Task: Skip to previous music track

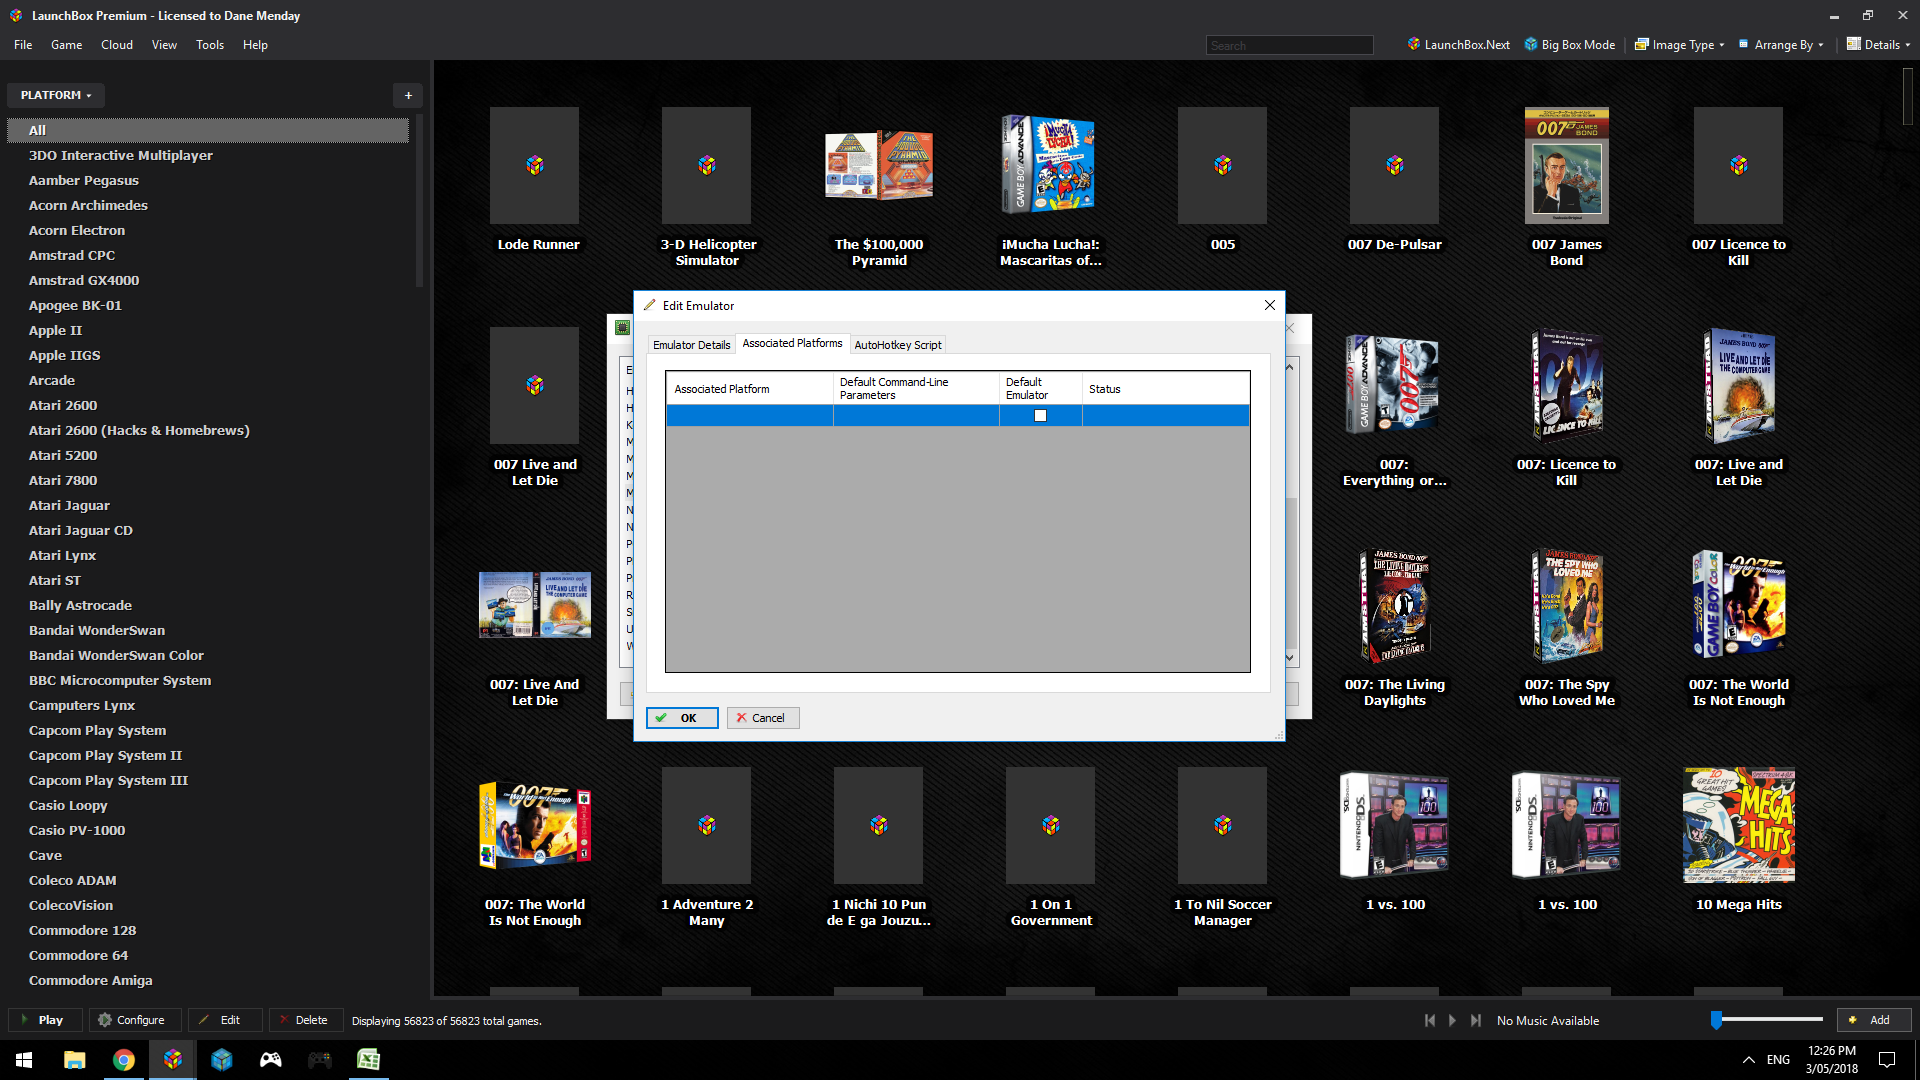Action: pos(1430,1020)
